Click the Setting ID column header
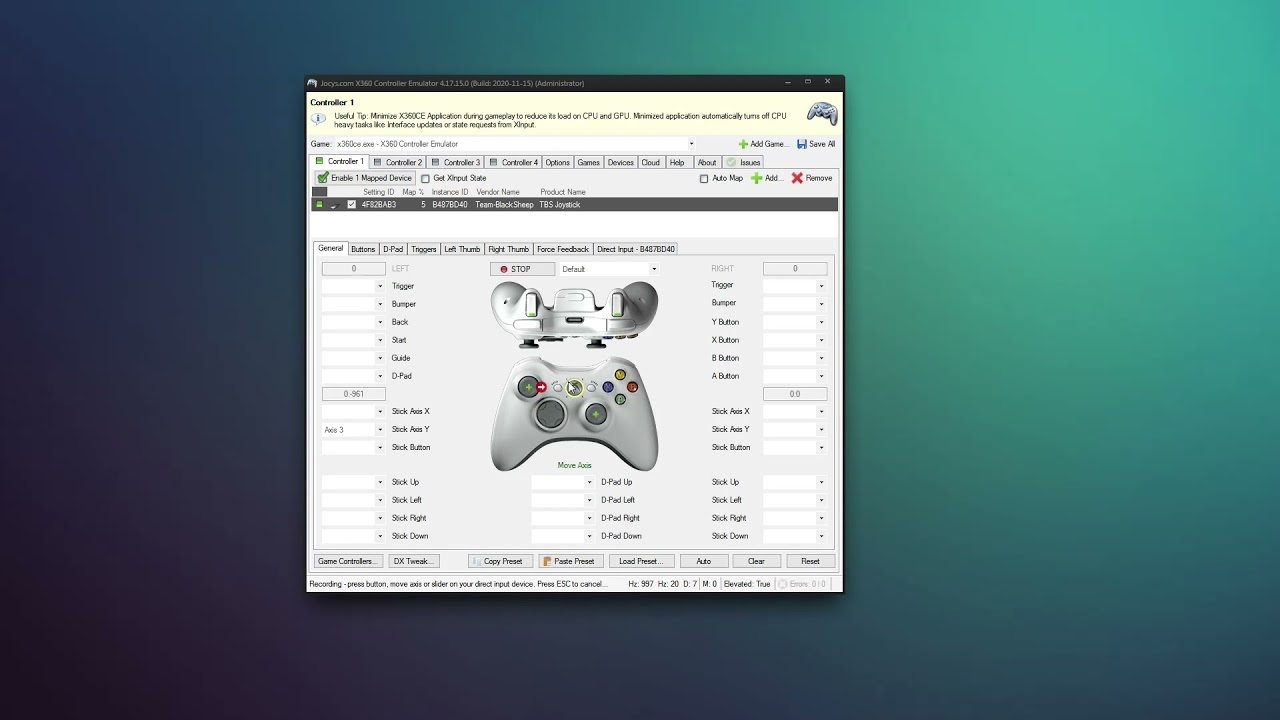 tap(378, 192)
